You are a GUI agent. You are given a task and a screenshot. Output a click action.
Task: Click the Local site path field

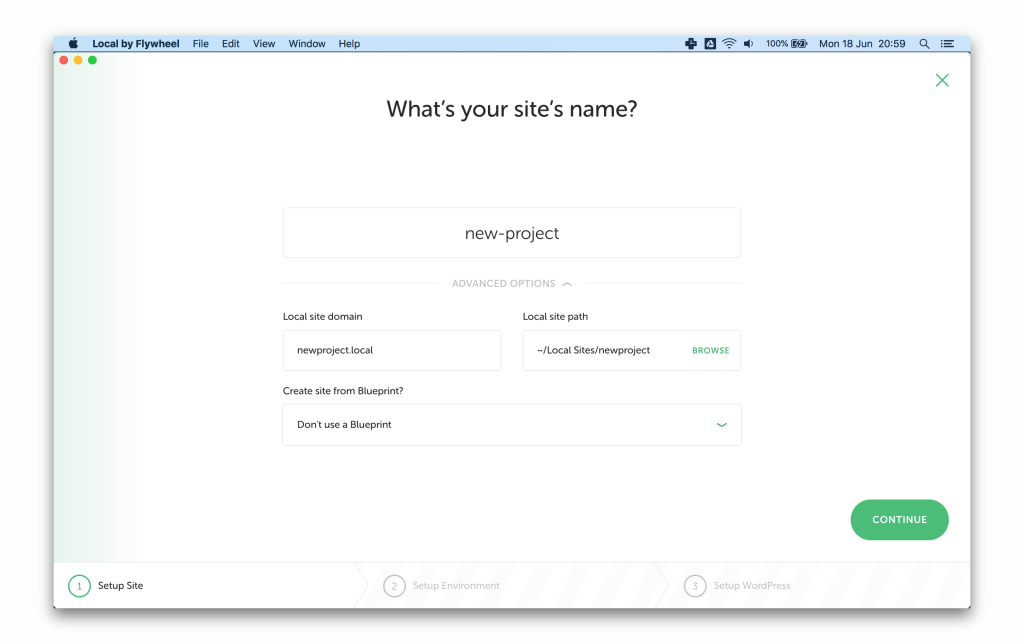pyautogui.click(x=632, y=350)
